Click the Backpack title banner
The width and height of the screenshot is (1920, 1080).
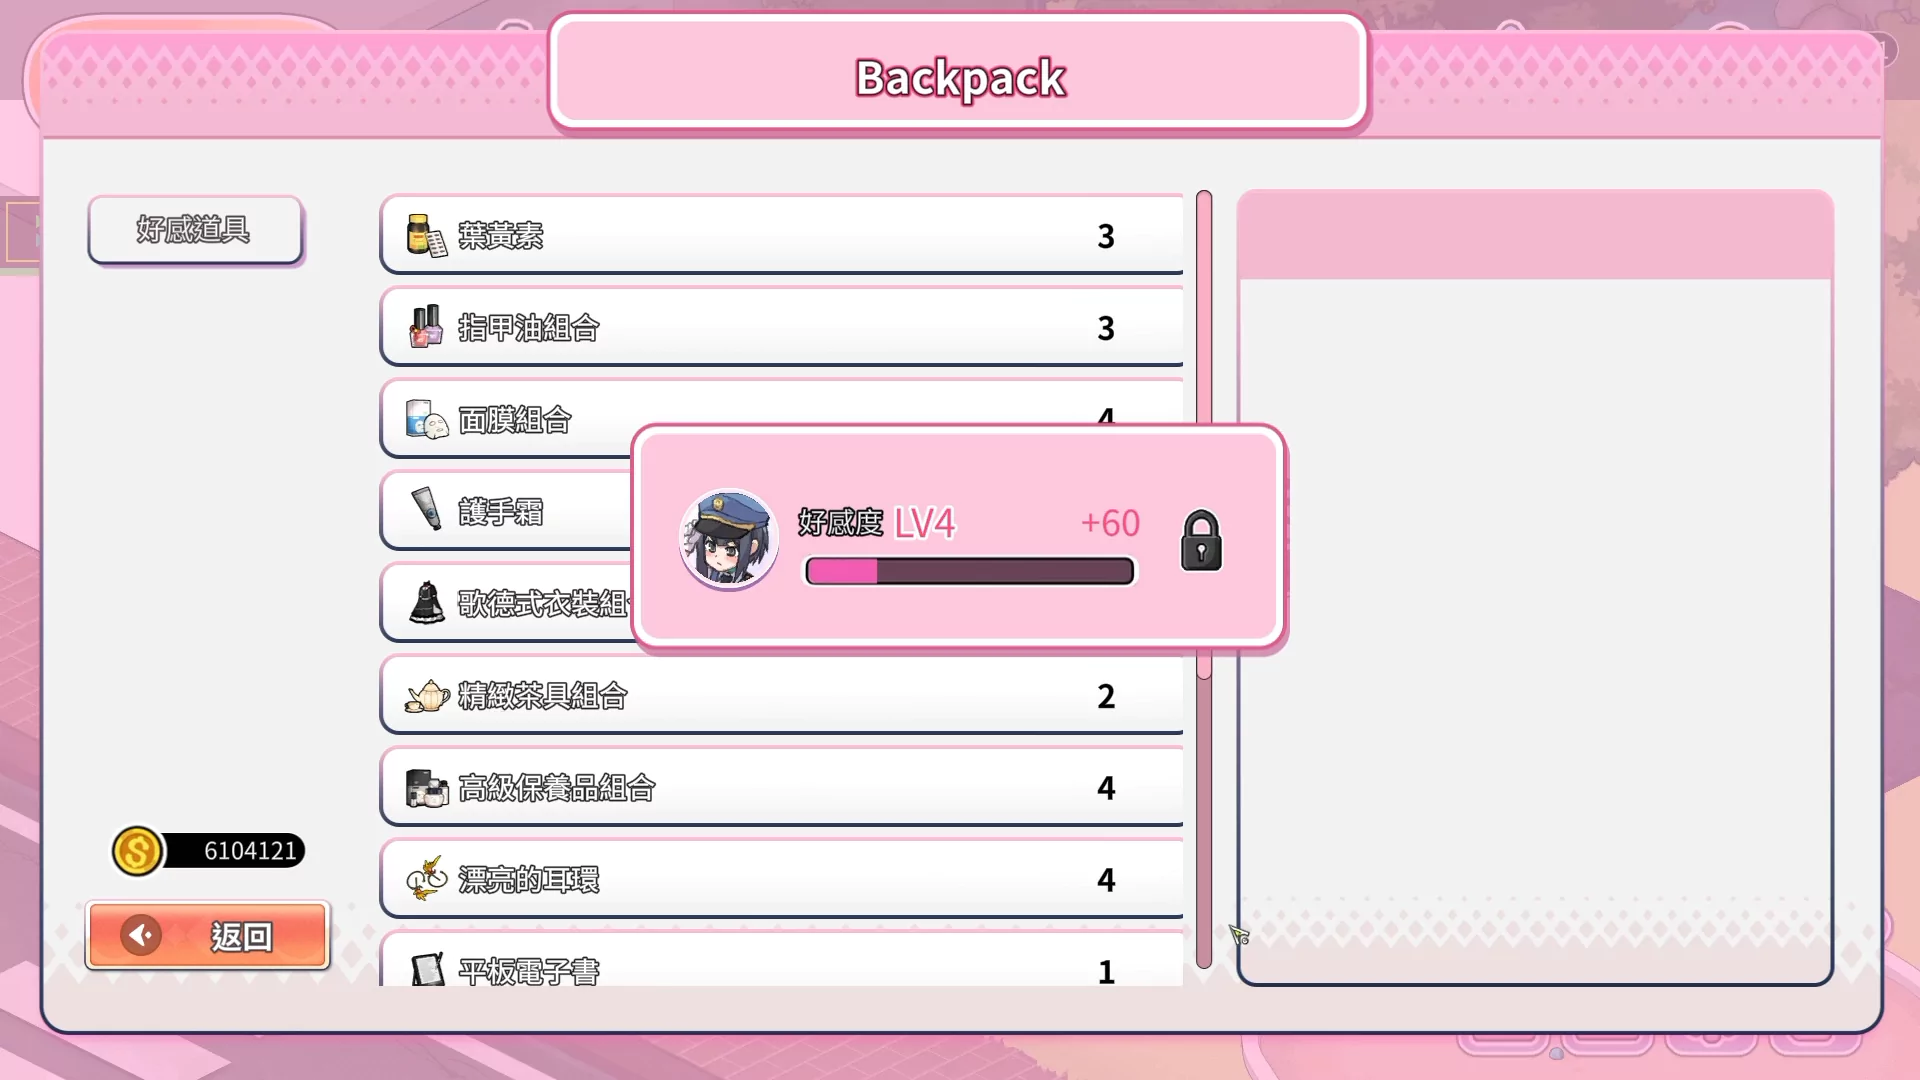point(960,73)
